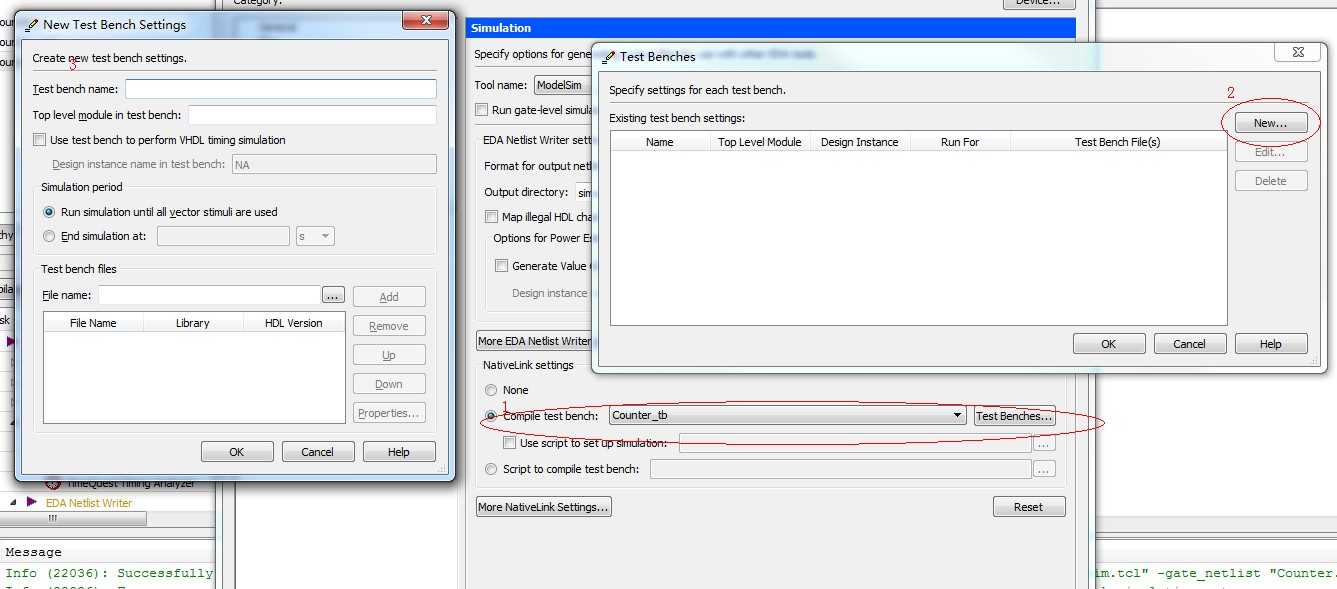The image size is (1337, 589).
Task: Click New... in the Test Benches dialog
Action: coord(1270,123)
